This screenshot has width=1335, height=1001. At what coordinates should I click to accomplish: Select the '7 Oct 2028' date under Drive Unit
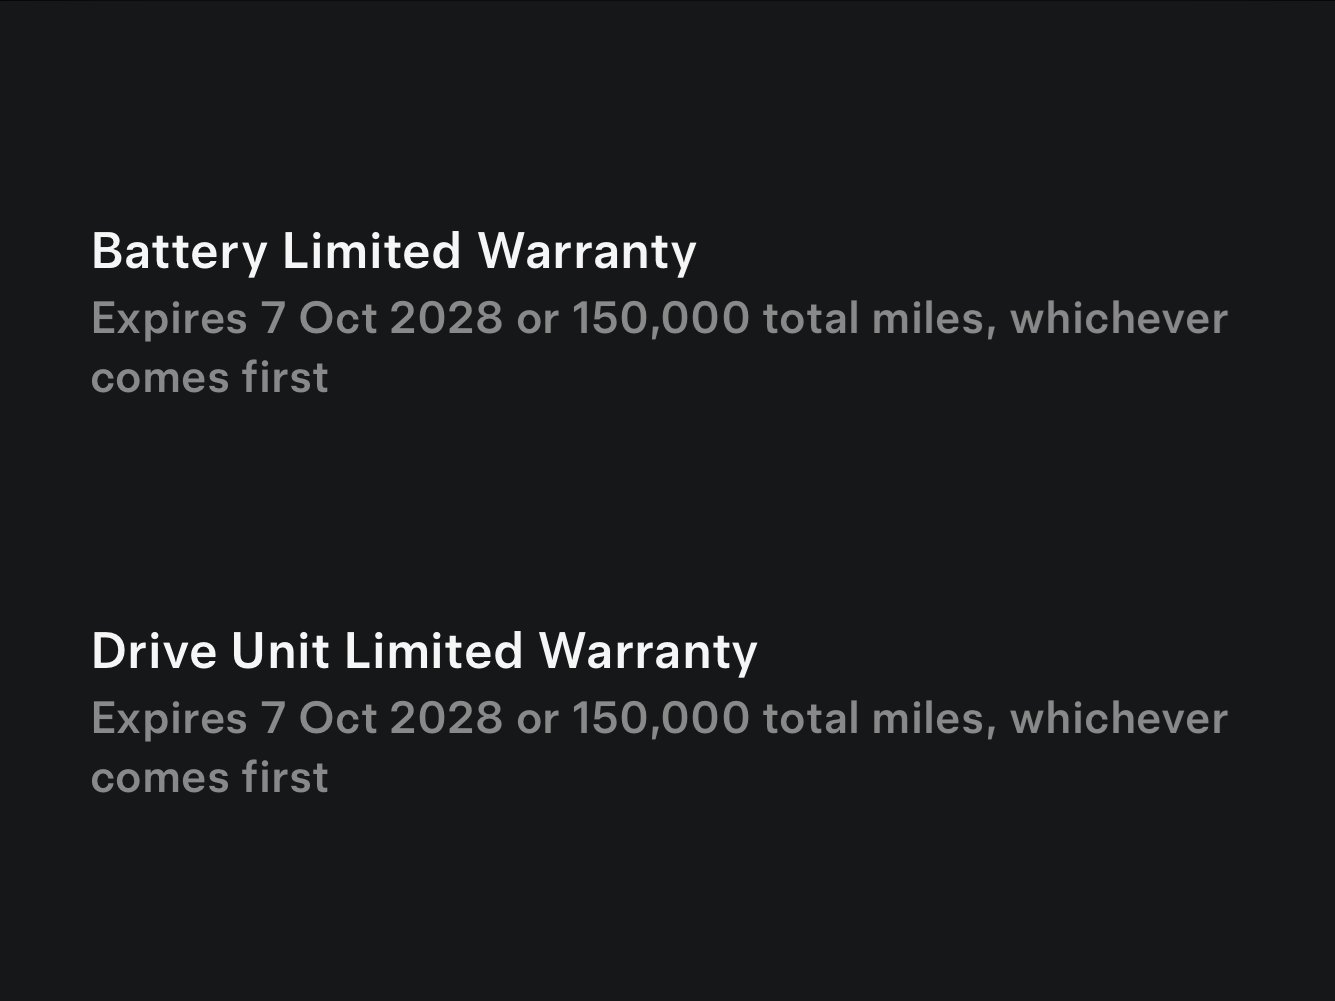point(381,719)
